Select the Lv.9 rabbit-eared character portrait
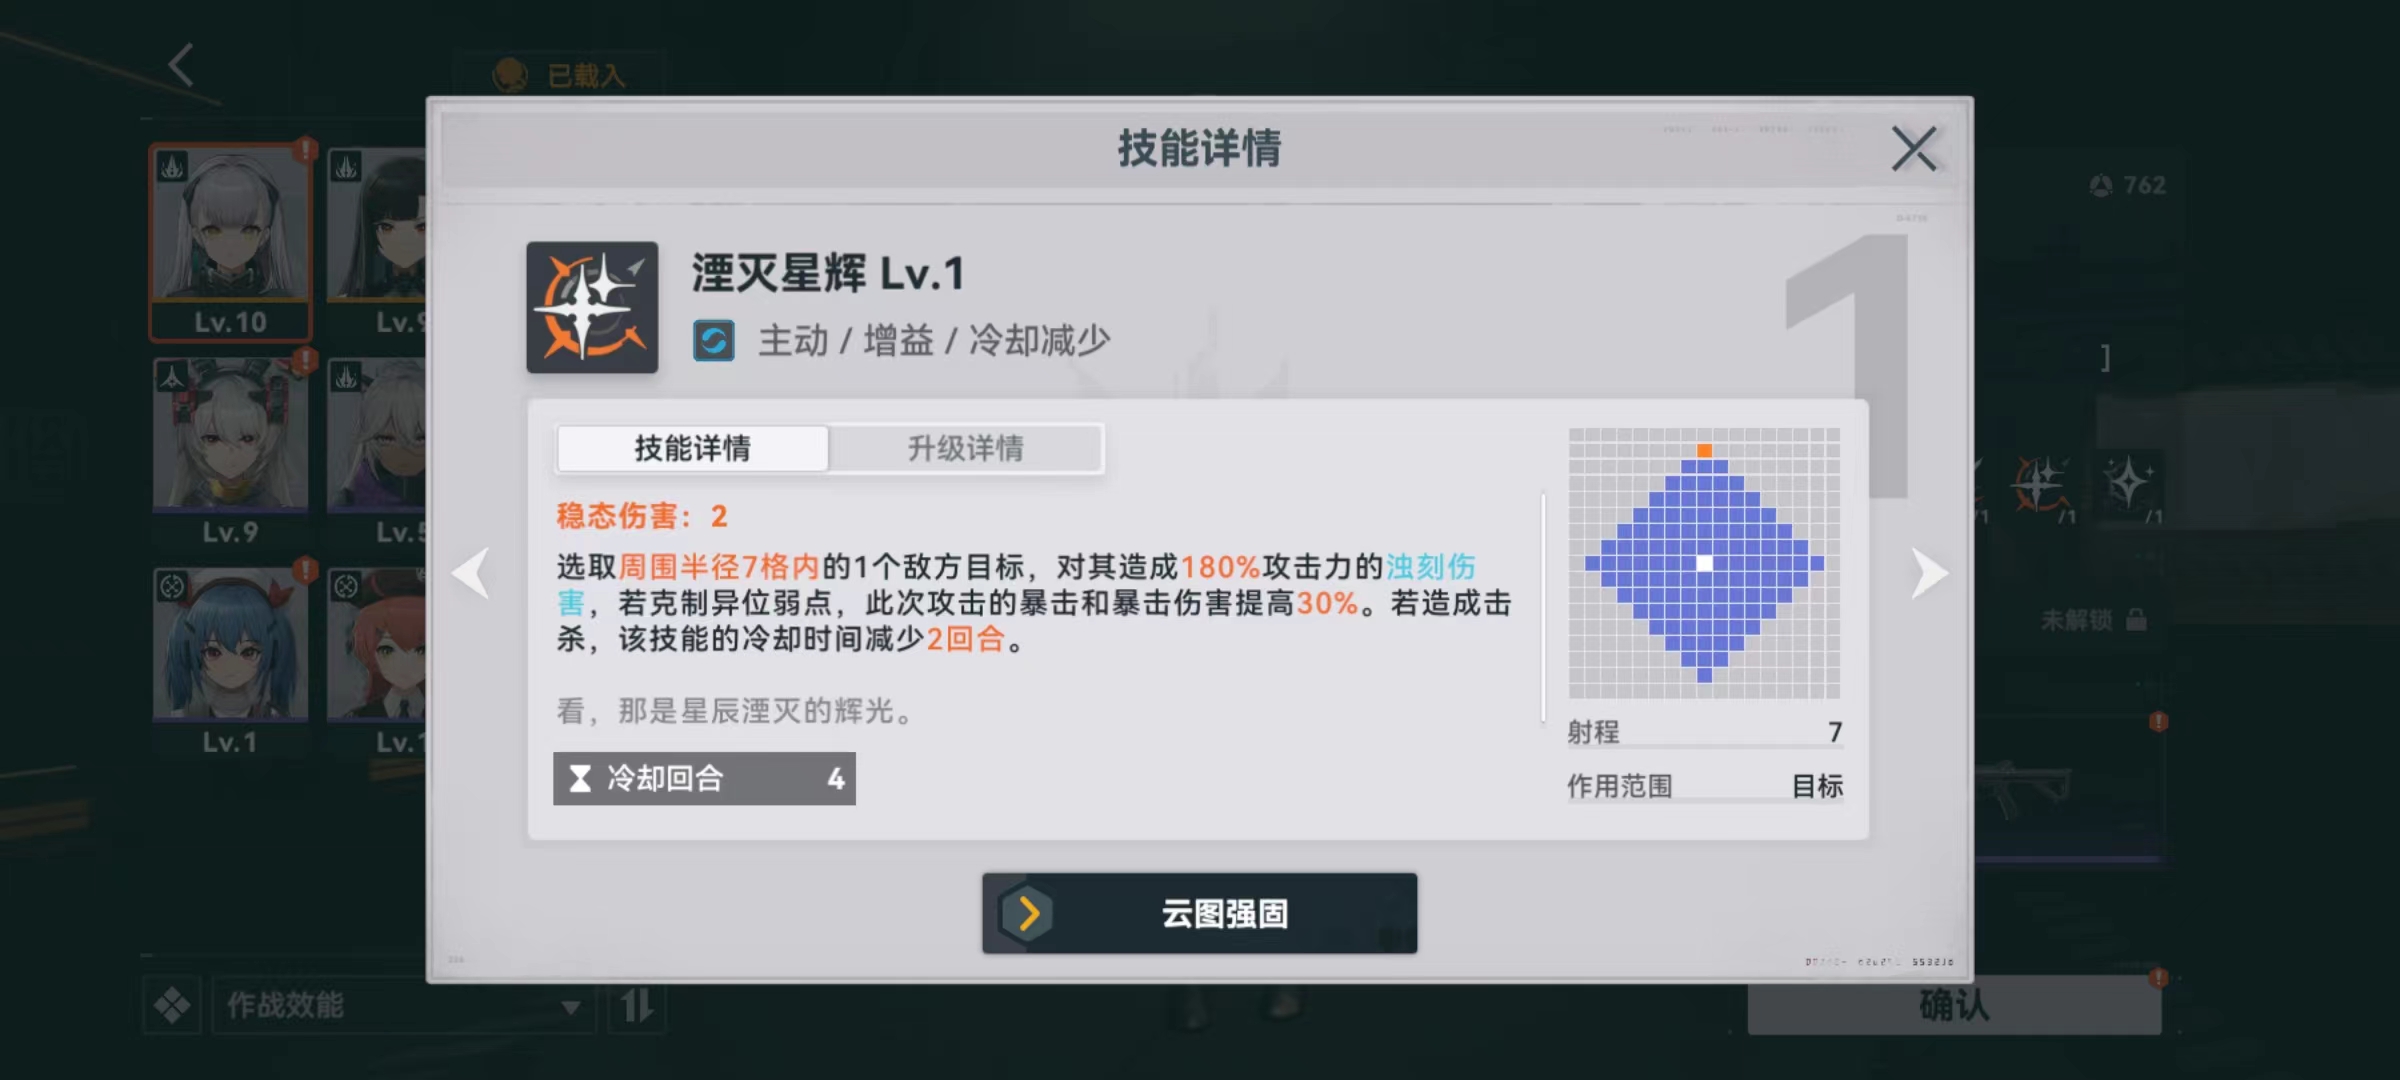The image size is (2400, 1080). pyautogui.click(x=231, y=452)
